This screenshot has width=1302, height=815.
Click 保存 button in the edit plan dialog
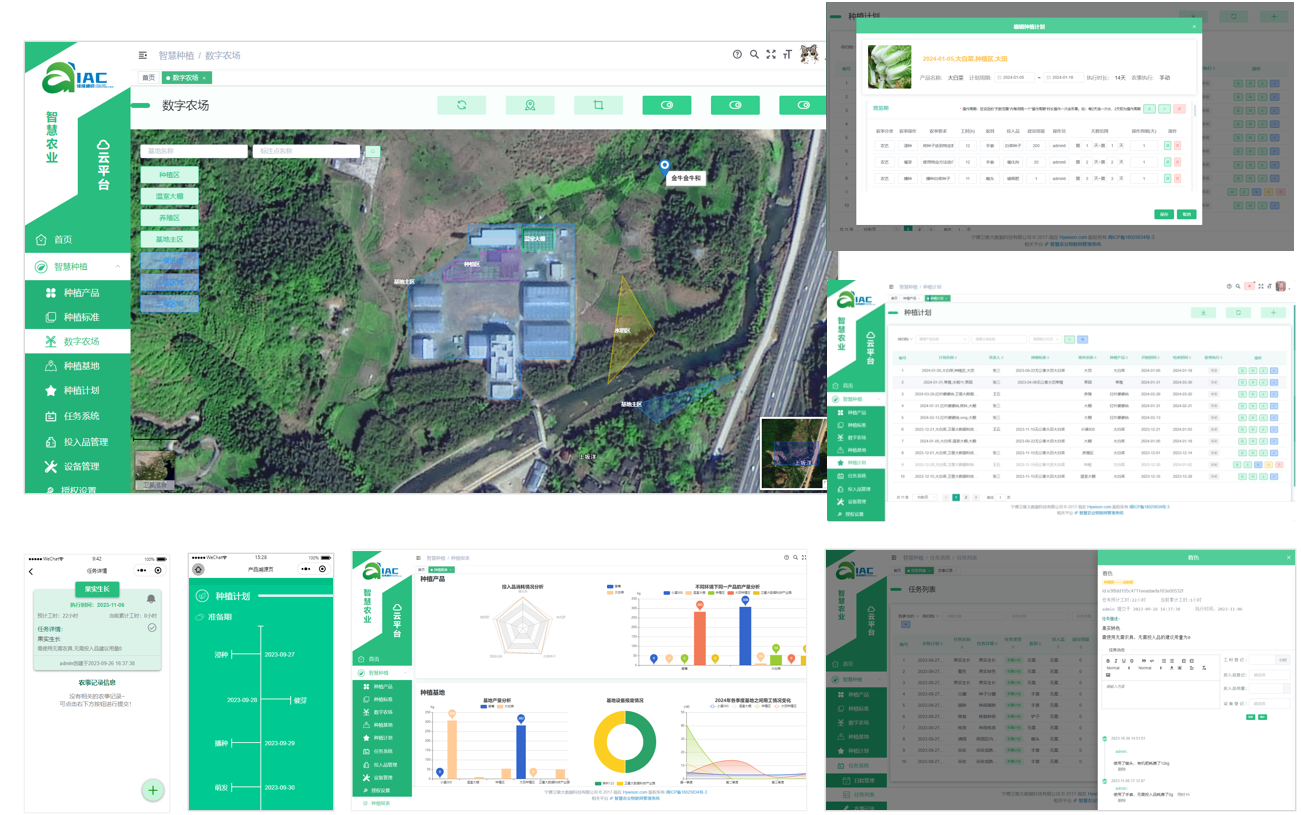click(1164, 214)
